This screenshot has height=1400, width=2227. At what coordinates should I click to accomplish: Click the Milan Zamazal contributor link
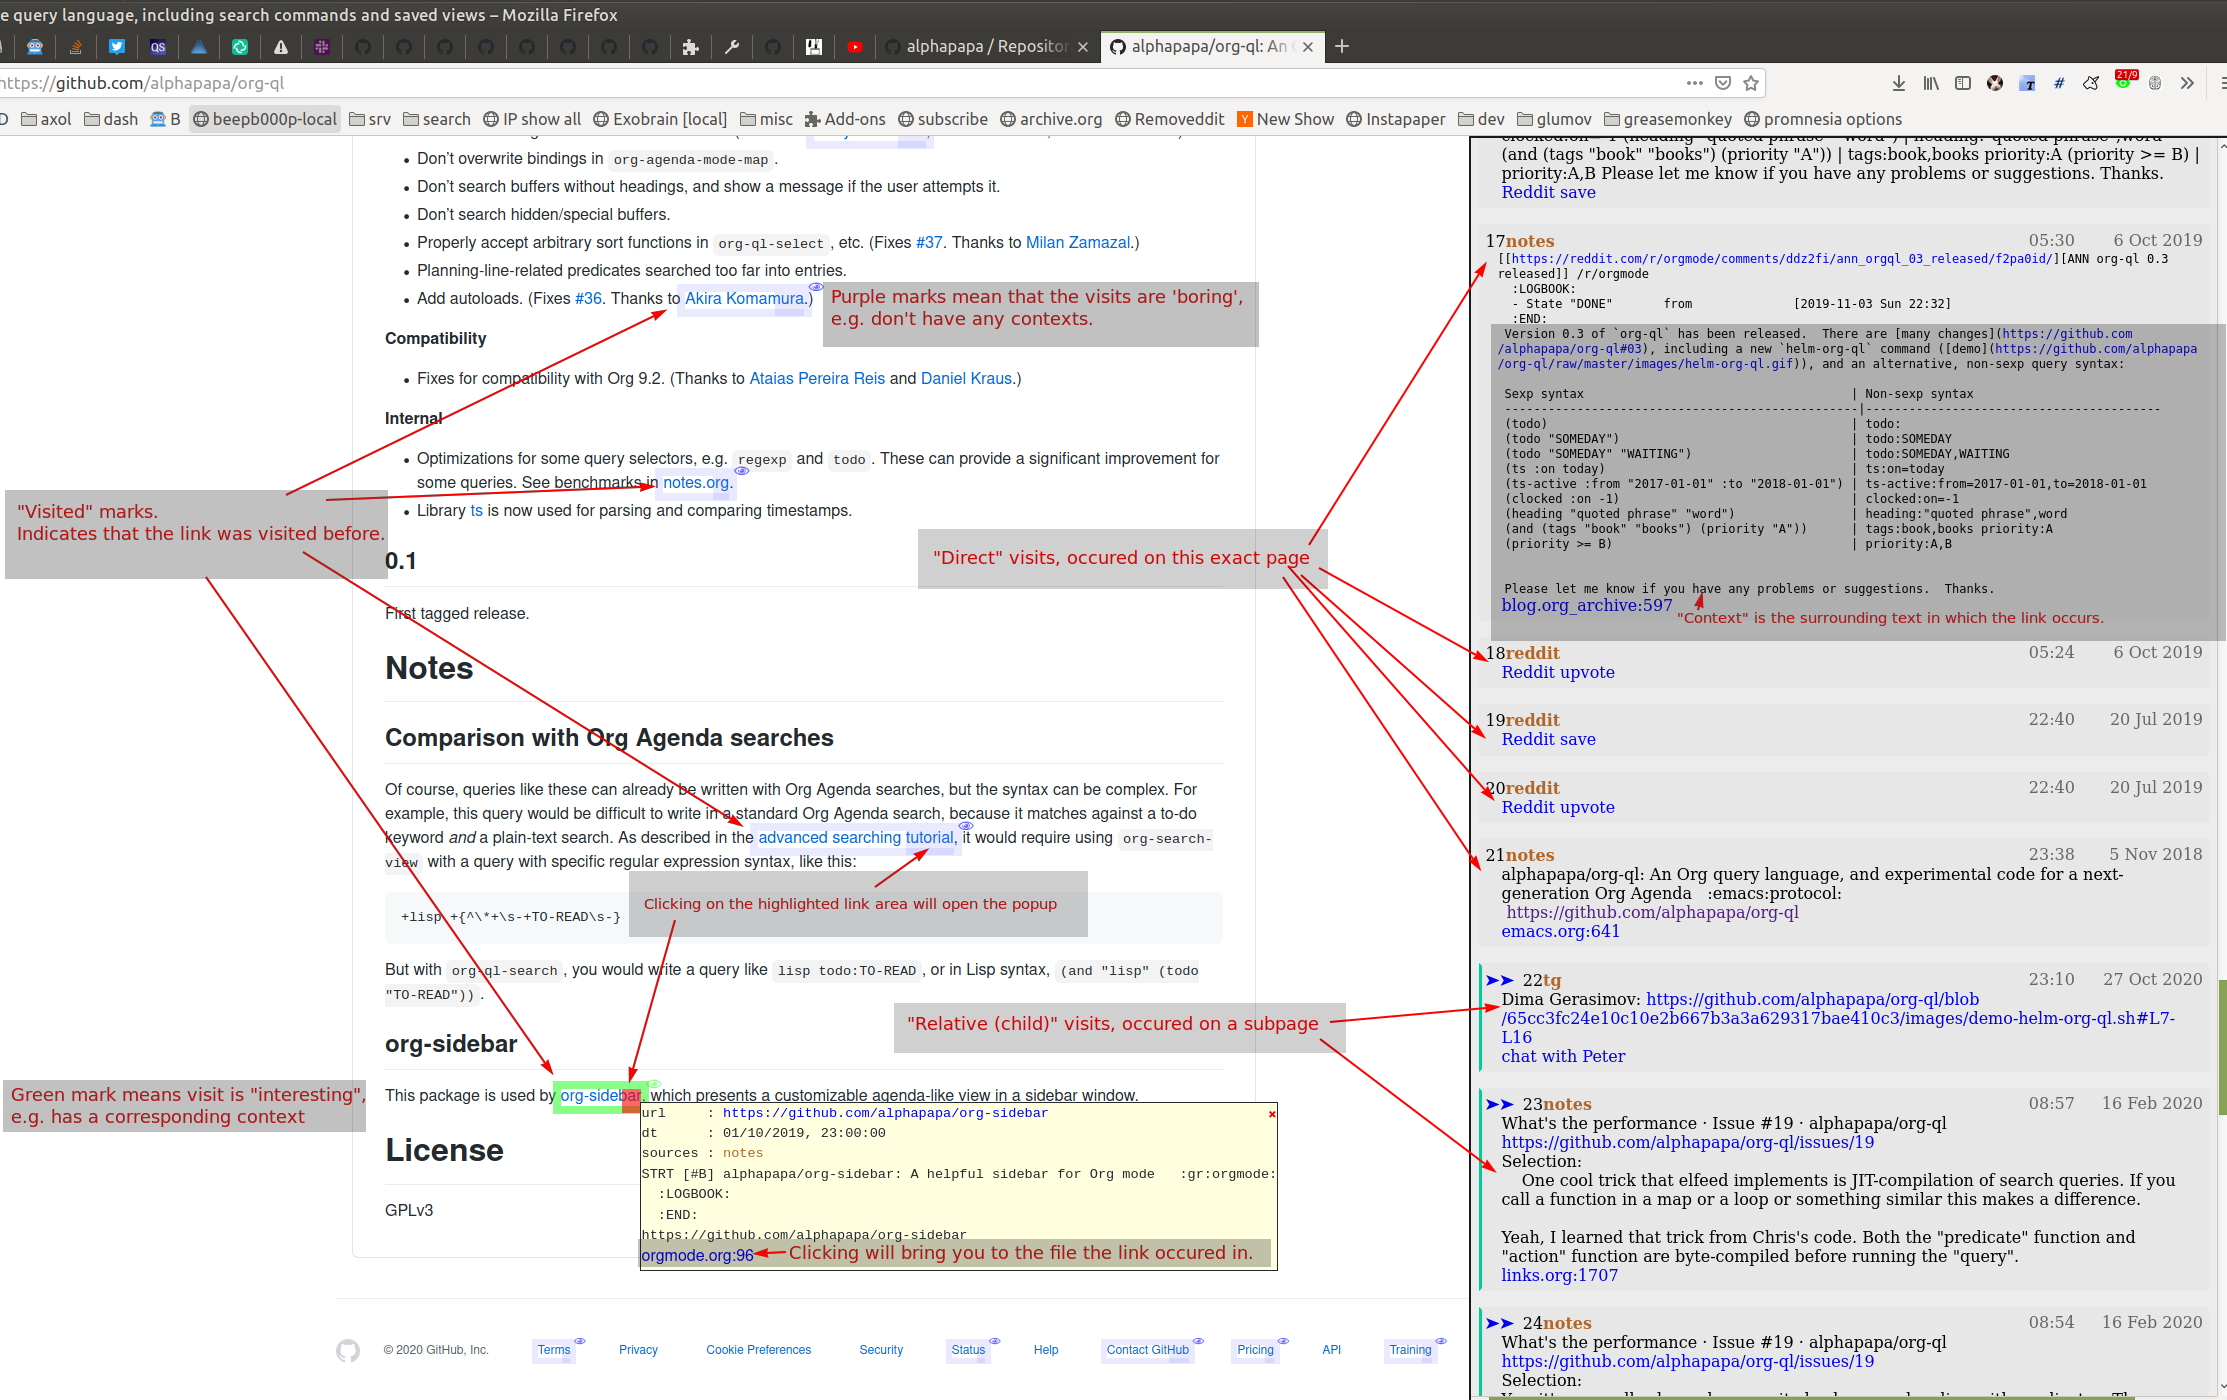click(1078, 243)
